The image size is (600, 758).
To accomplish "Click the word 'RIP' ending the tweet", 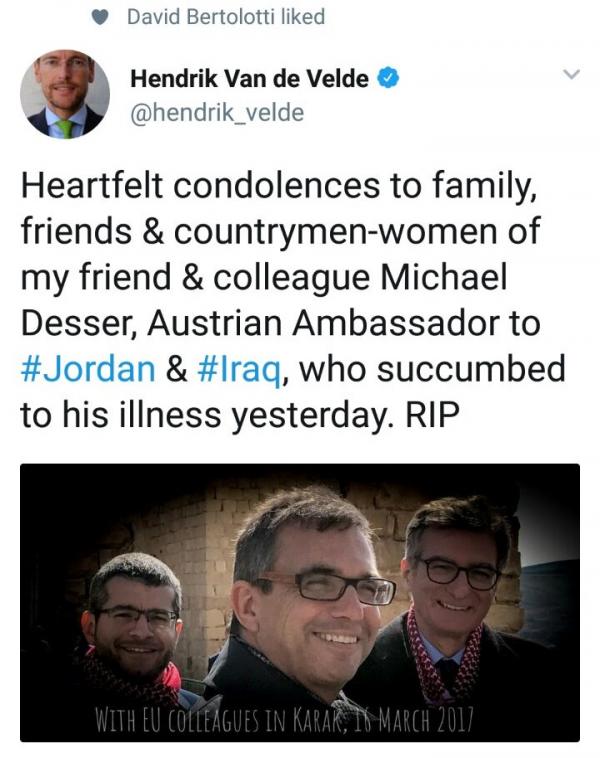I will 432,415.
